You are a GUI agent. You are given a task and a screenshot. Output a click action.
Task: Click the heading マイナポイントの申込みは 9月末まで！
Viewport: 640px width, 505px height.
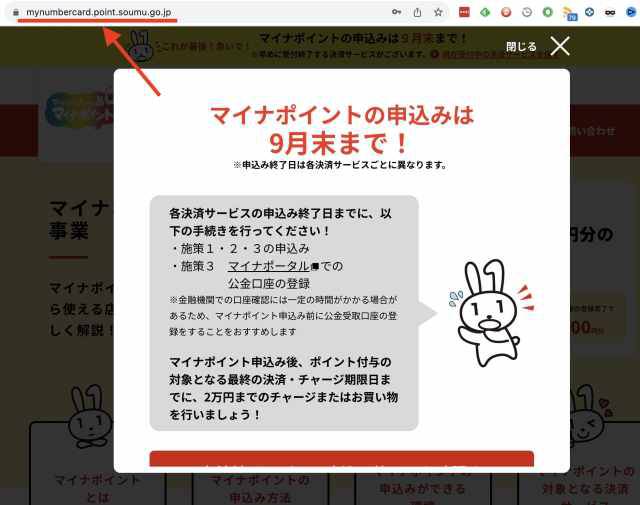(342, 129)
